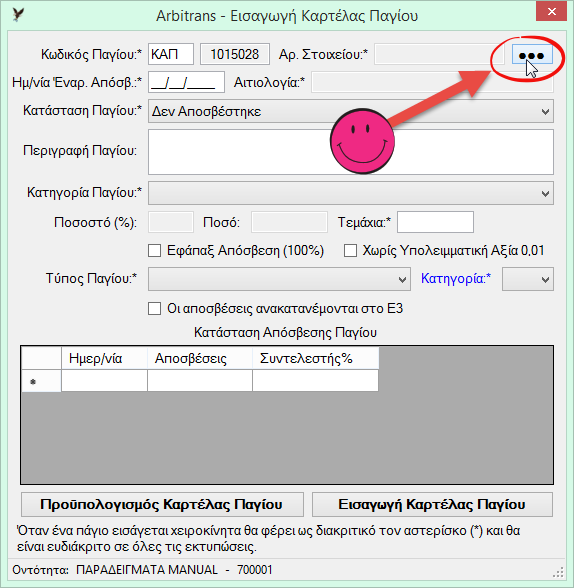Click the Περιγραφή Παγίου text area
This screenshot has height=588, width=574.
pos(351,152)
